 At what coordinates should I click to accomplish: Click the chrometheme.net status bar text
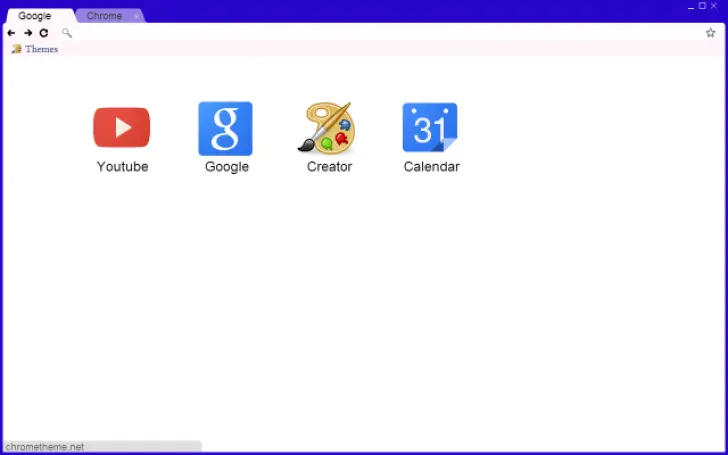click(x=45, y=447)
